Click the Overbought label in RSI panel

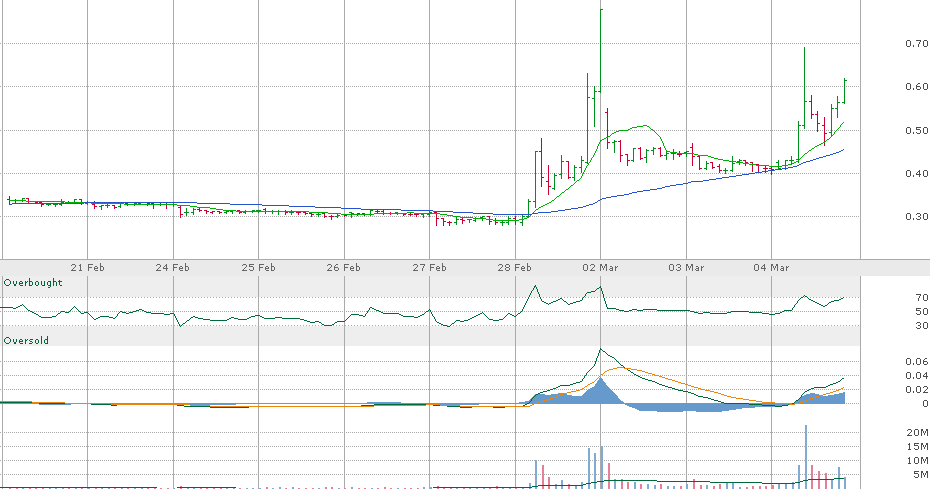tap(33, 282)
